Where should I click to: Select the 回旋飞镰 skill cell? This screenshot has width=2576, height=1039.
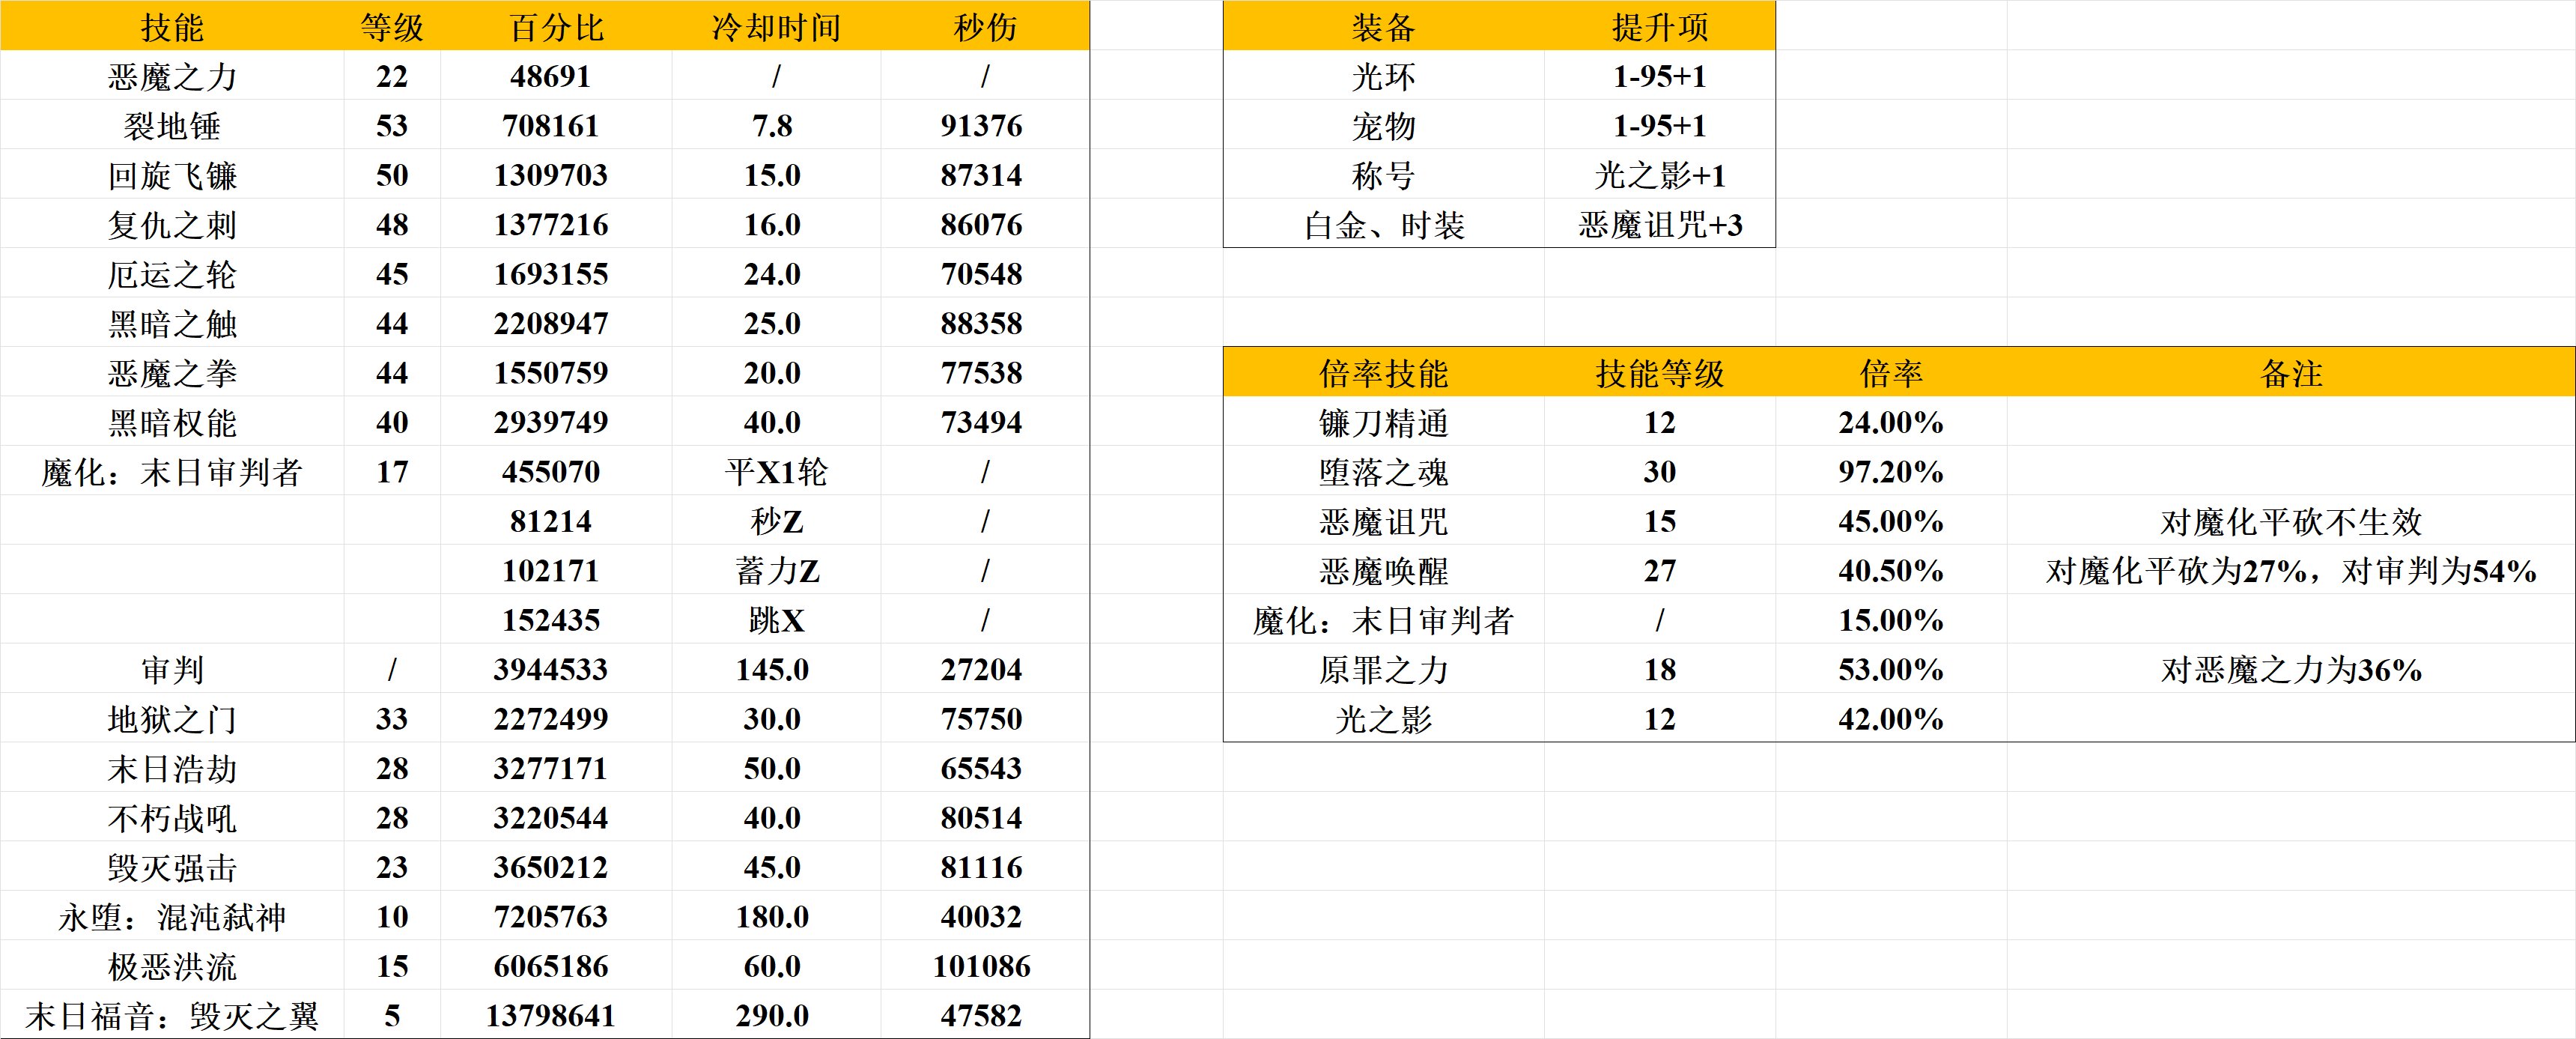(x=172, y=175)
